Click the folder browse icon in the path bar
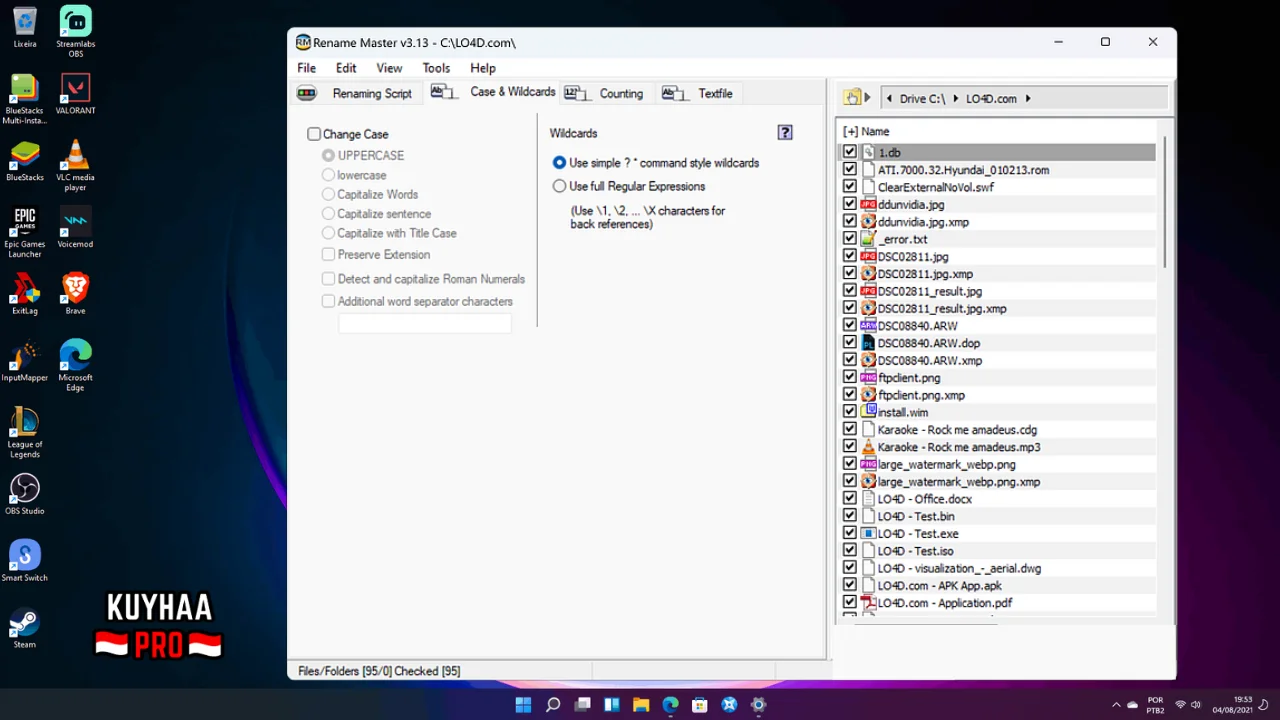This screenshot has width=1280, height=720. (852, 98)
